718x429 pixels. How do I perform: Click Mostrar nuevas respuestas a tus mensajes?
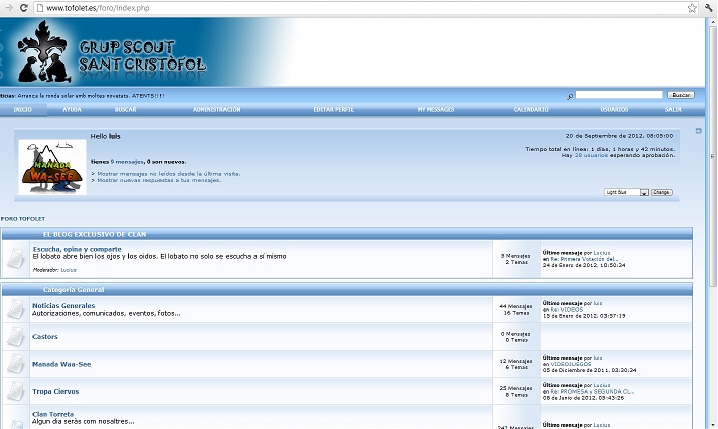[159, 180]
